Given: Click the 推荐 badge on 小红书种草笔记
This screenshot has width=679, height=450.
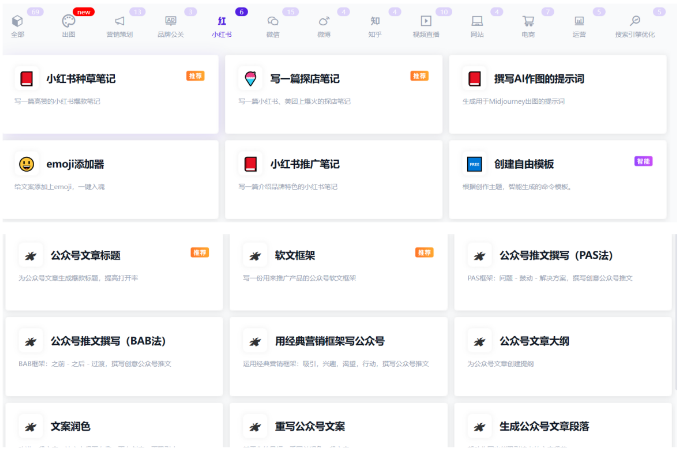Looking at the screenshot, I should point(195,76).
